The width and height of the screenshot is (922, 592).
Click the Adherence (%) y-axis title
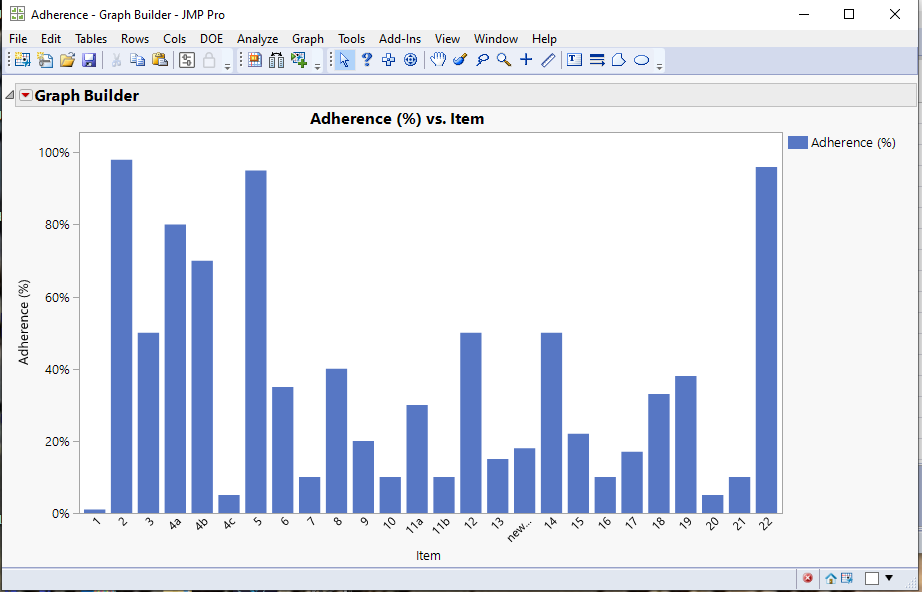coord(24,322)
